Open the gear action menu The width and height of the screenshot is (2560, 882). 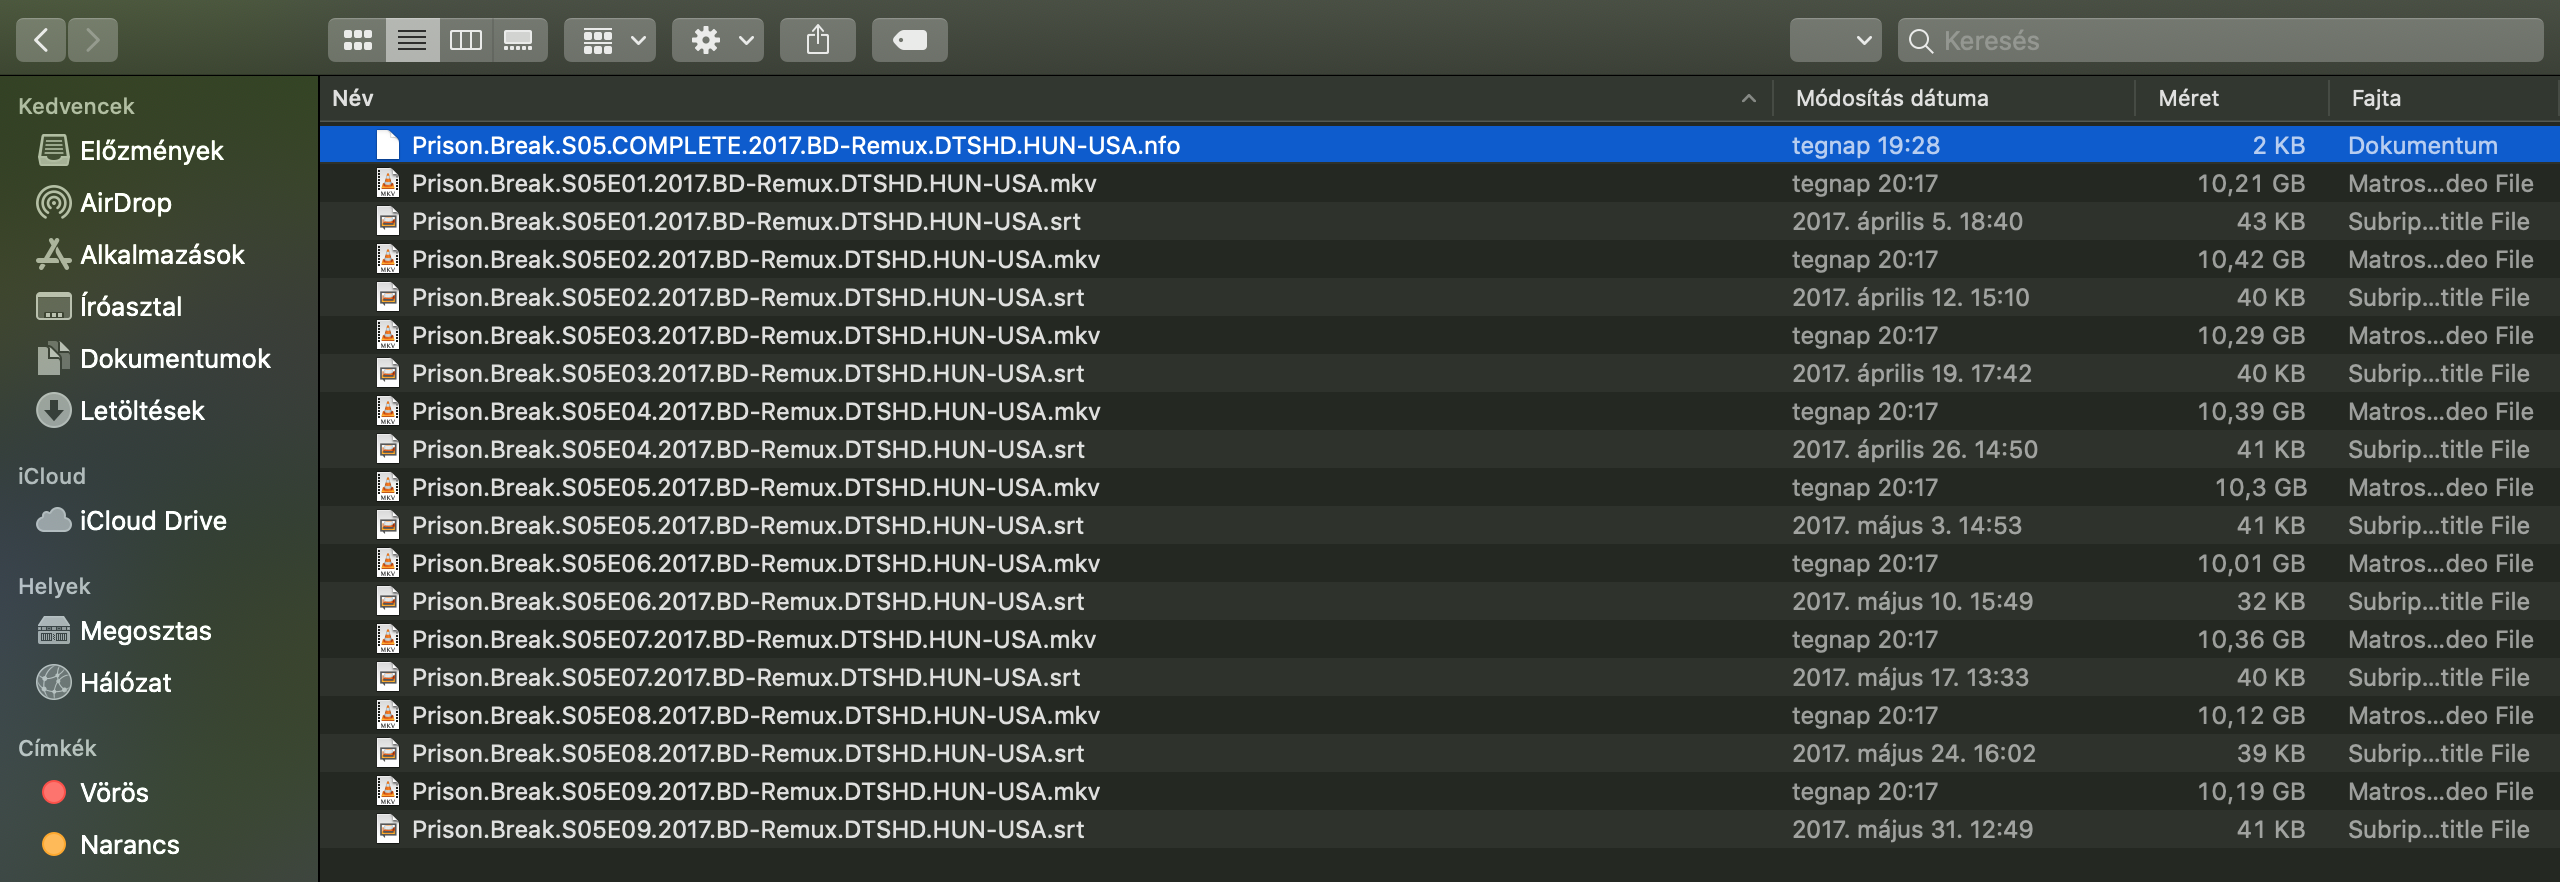(x=718, y=40)
